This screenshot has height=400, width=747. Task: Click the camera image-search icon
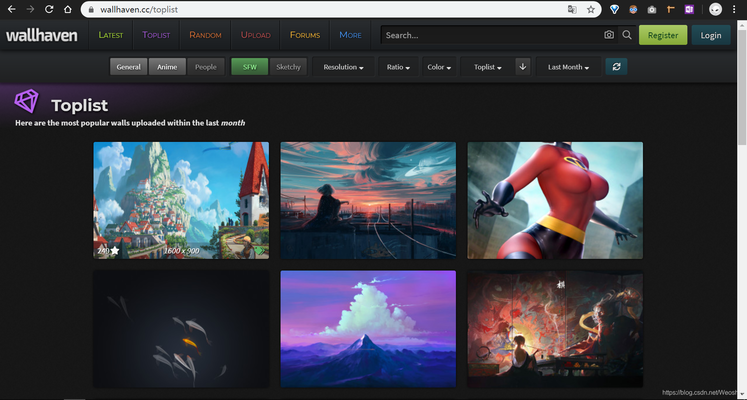(x=609, y=35)
